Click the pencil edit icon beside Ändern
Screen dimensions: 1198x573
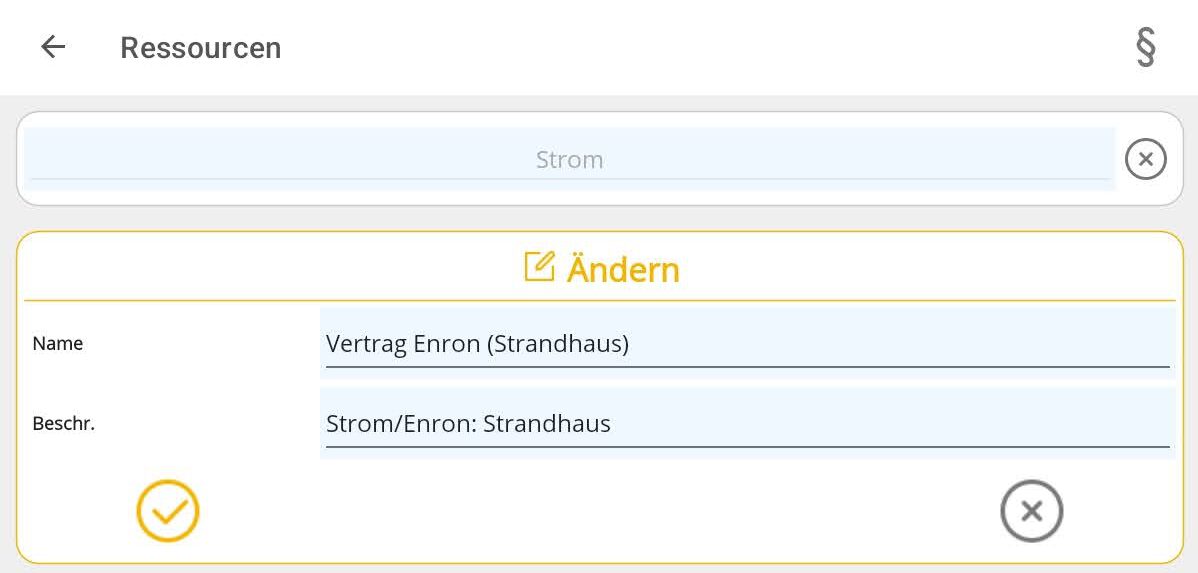coord(539,267)
